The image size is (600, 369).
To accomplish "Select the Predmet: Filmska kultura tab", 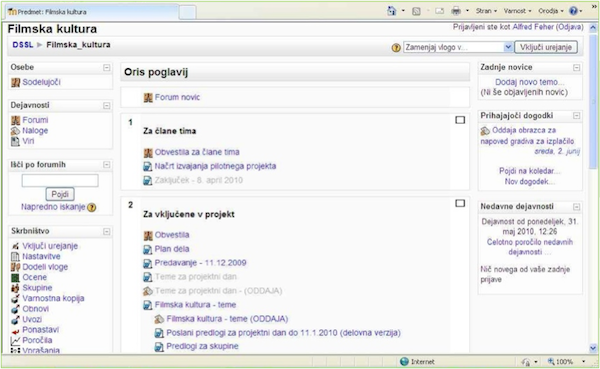I will [x=92, y=12].
